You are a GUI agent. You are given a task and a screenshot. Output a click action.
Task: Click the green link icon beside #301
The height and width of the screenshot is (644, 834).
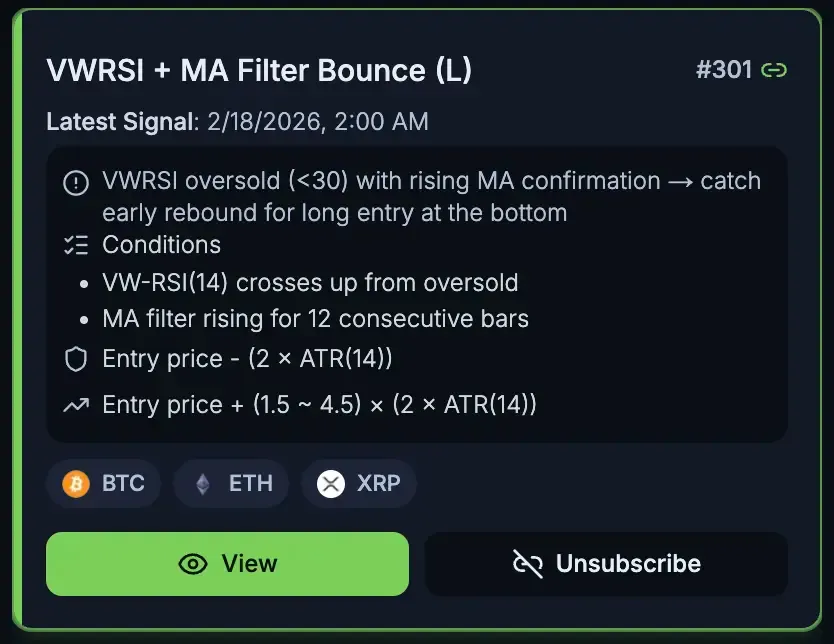pyautogui.click(x=774, y=70)
